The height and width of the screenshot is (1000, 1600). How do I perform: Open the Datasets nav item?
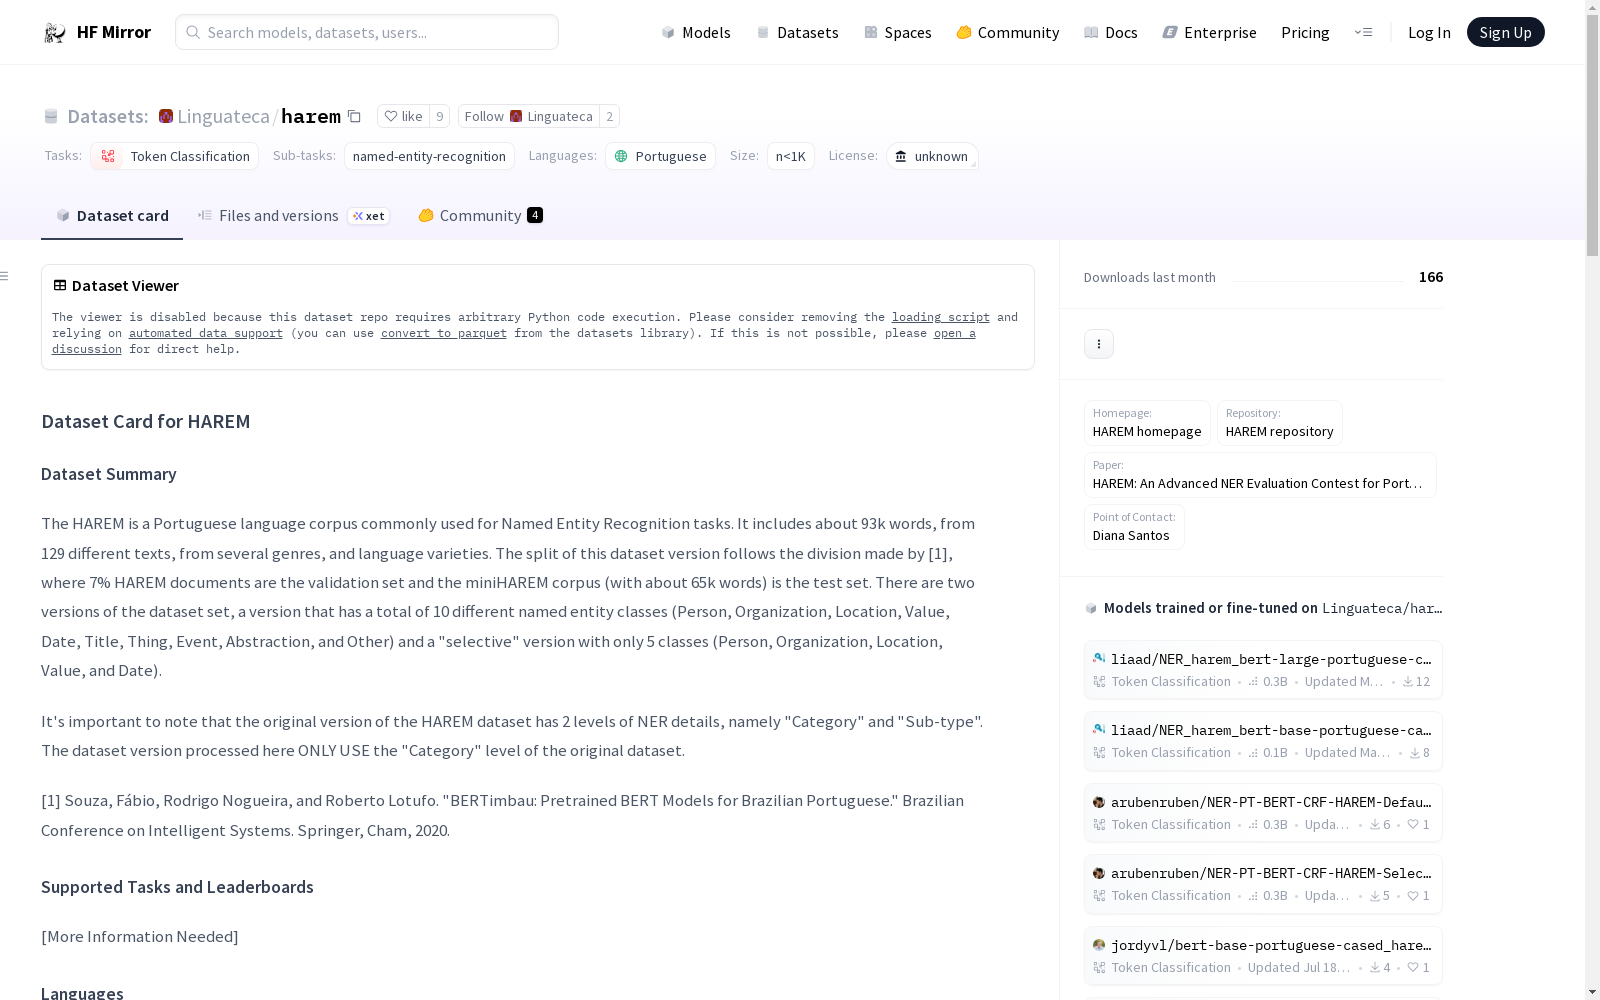797,32
